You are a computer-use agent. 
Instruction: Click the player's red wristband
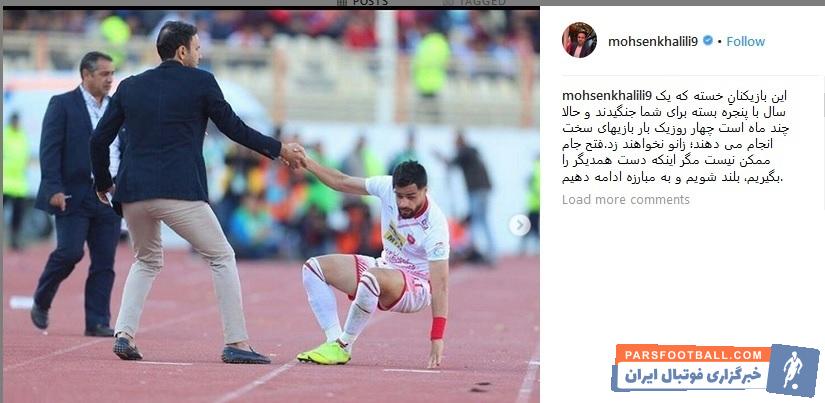[438, 328]
